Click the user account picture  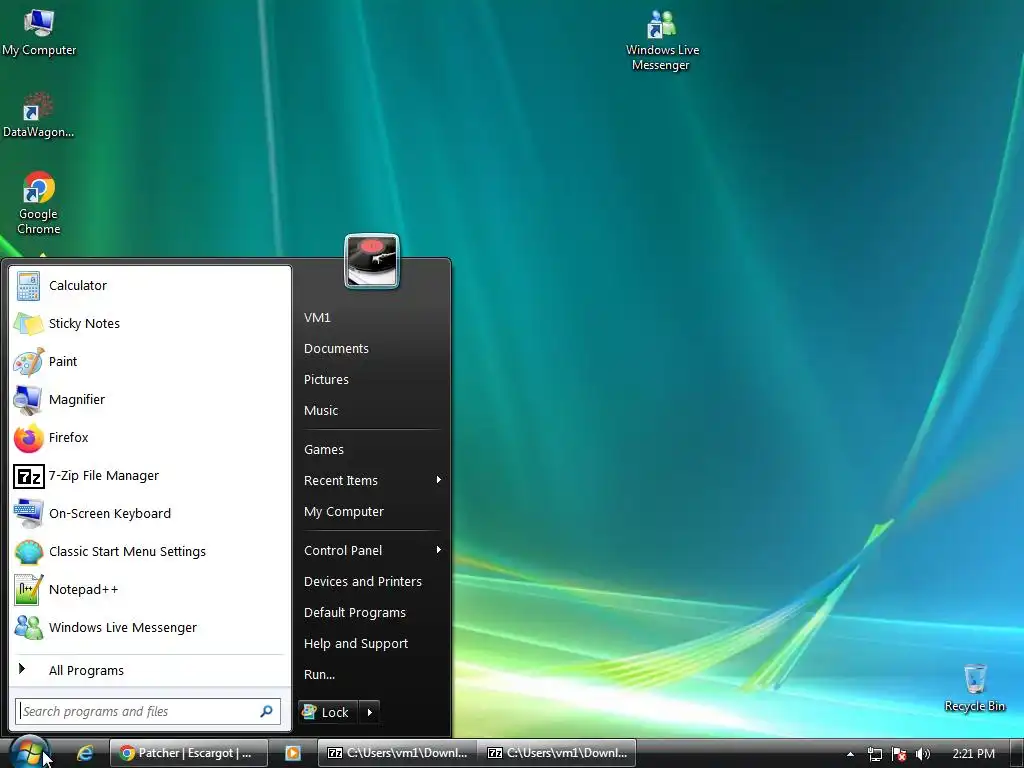[x=372, y=261]
